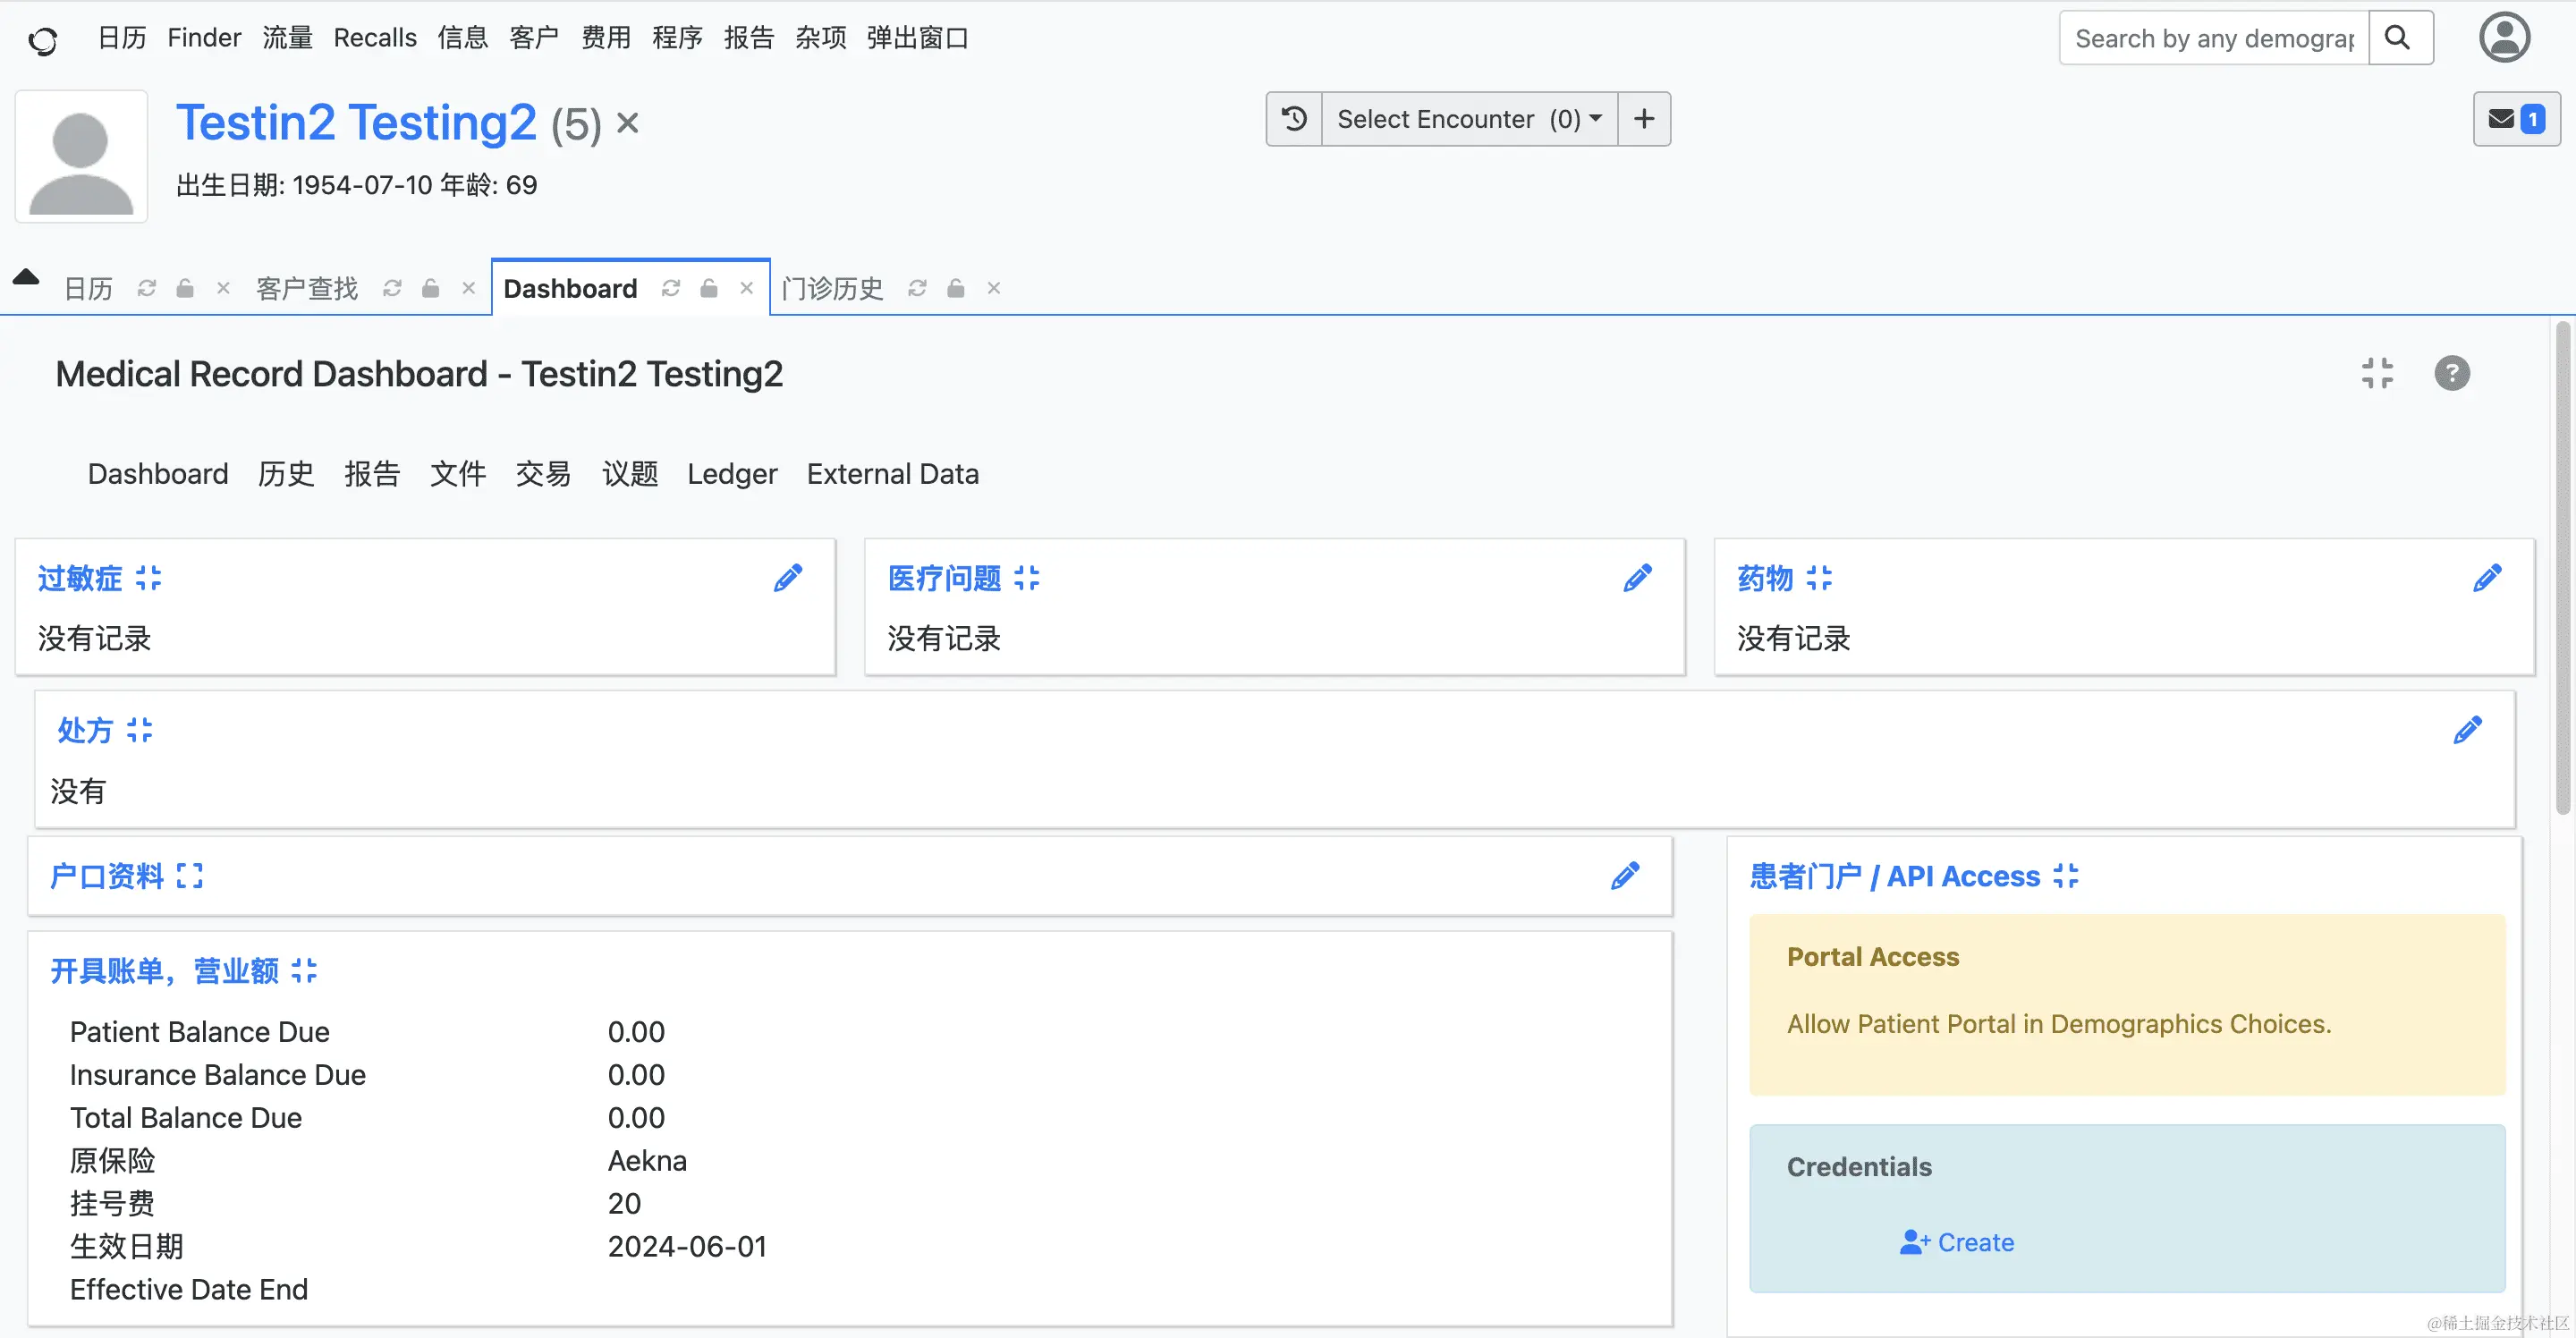Viewport: 2576px width, 1338px height.
Task: Switch to the 门诊历史 tab
Action: coord(832,288)
